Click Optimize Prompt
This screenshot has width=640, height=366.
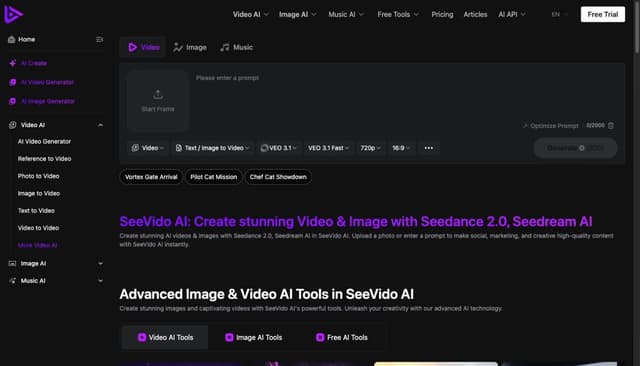[x=551, y=126]
